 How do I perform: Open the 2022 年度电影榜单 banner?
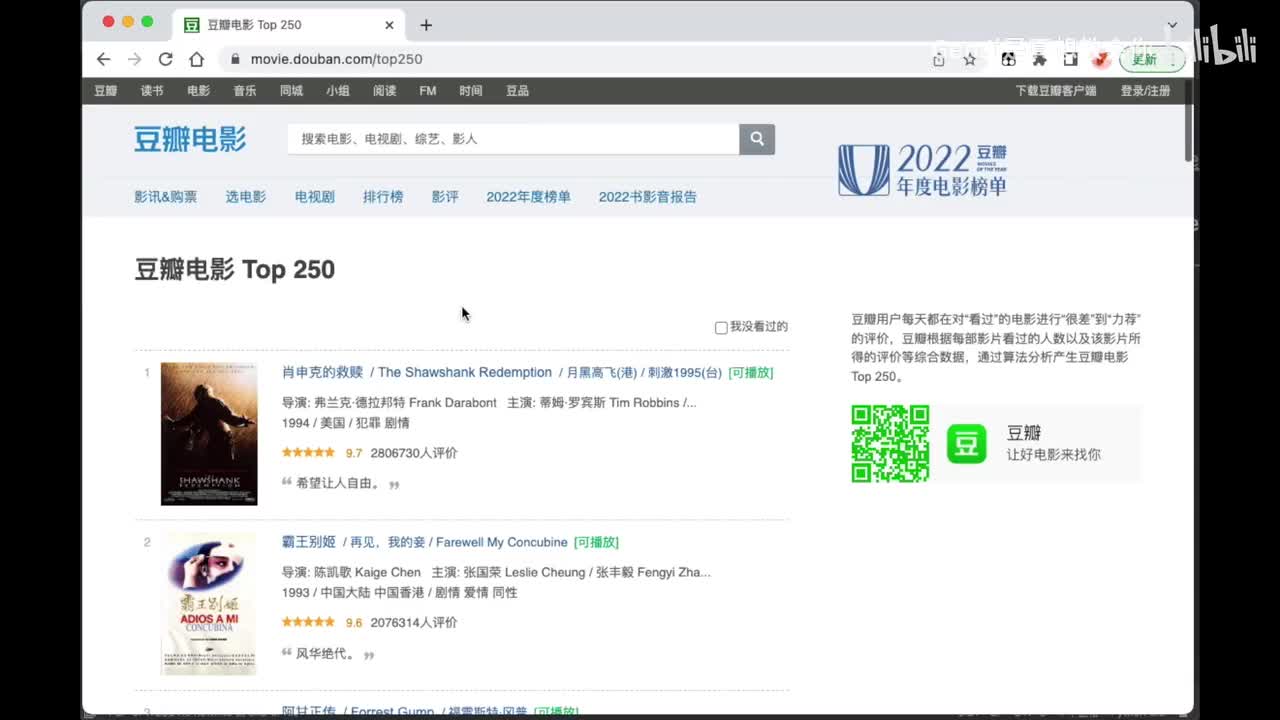922,170
